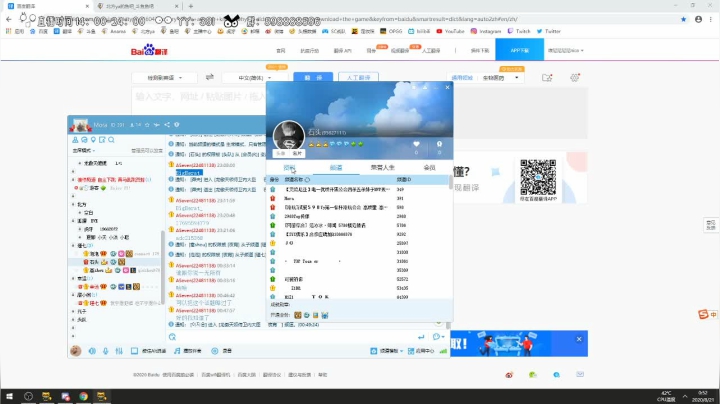Image resolution: width=720 pixels, height=404 pixels.
Task: Click the YouTube bookmark in bookmarks bar
Action: point(450,31)
